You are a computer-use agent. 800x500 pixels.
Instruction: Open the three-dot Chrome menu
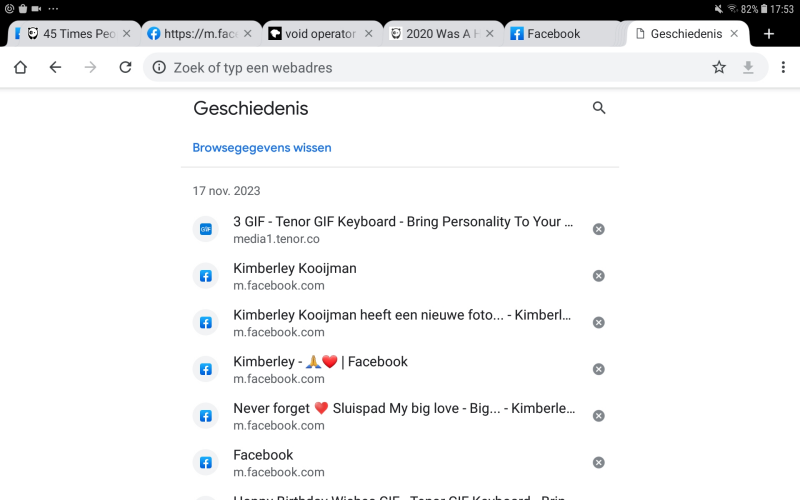pos(783,67)
